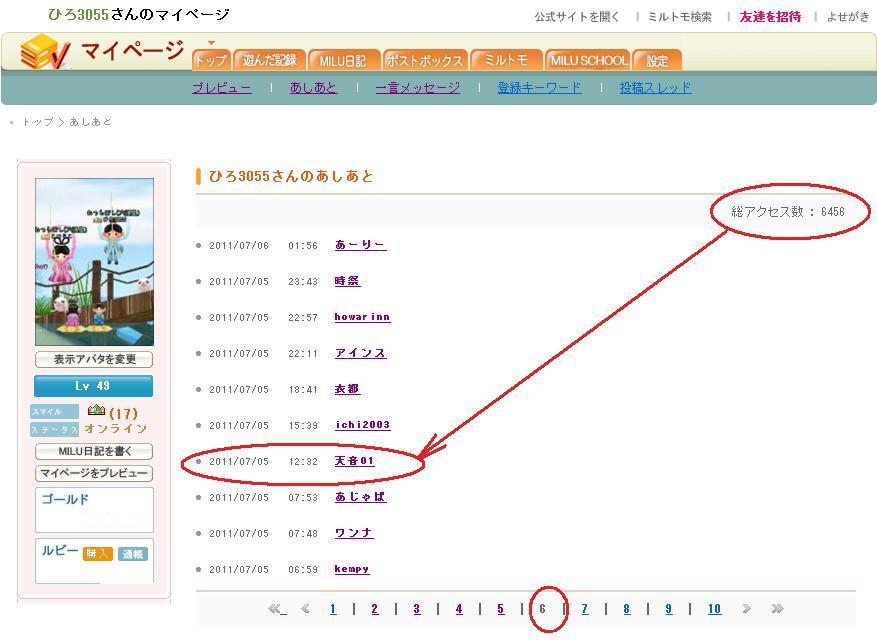
Task: Go to page 7 of footprints
Action: [585, 609]
